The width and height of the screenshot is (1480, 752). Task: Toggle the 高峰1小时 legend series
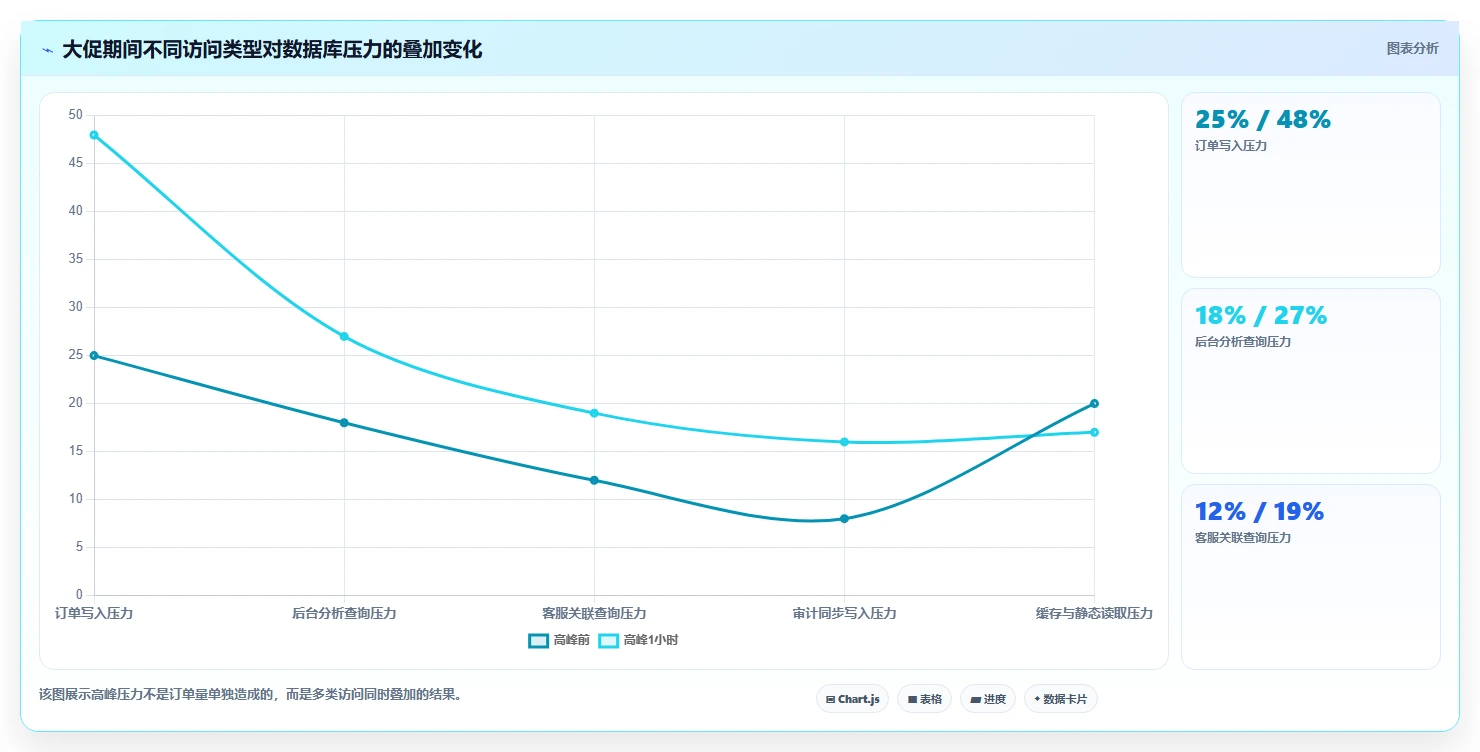(x=638, y=640)
